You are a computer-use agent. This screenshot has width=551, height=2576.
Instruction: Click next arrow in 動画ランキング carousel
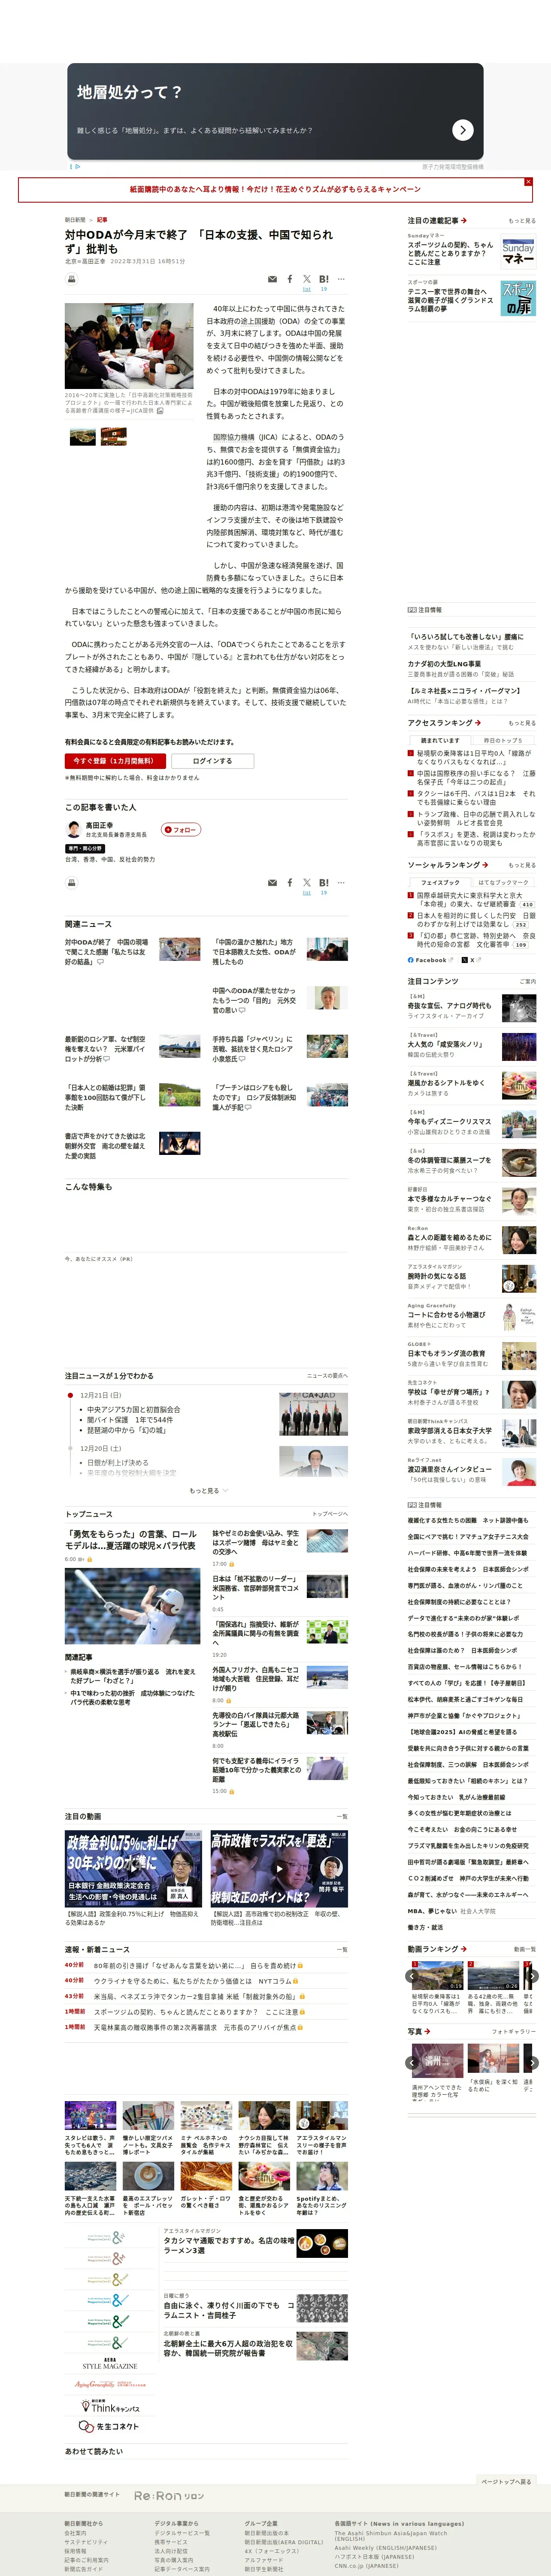[x=532, y=1976]
